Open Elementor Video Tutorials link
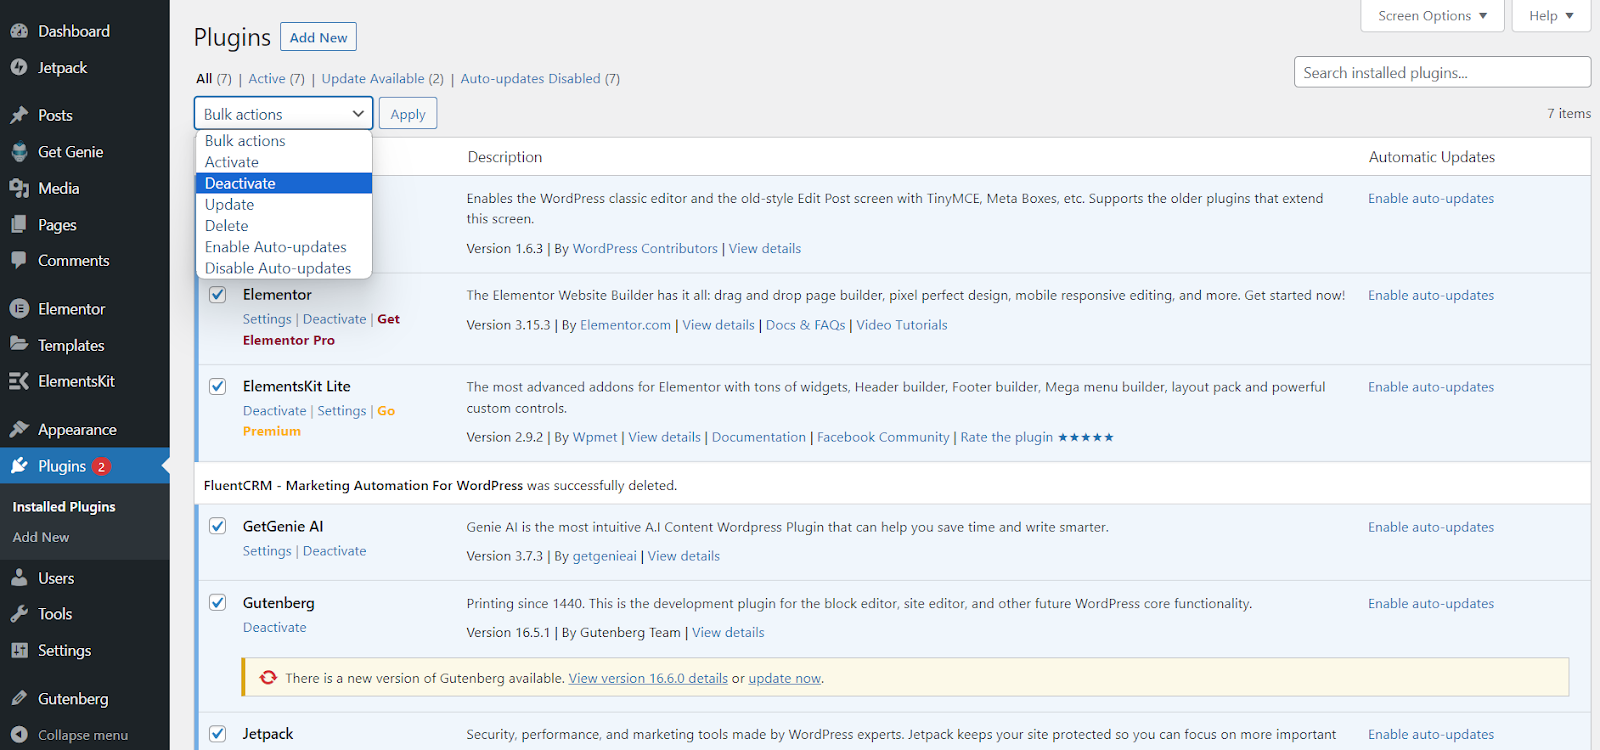The width and height of the screenshot is (1600, 750). [901, 325]
